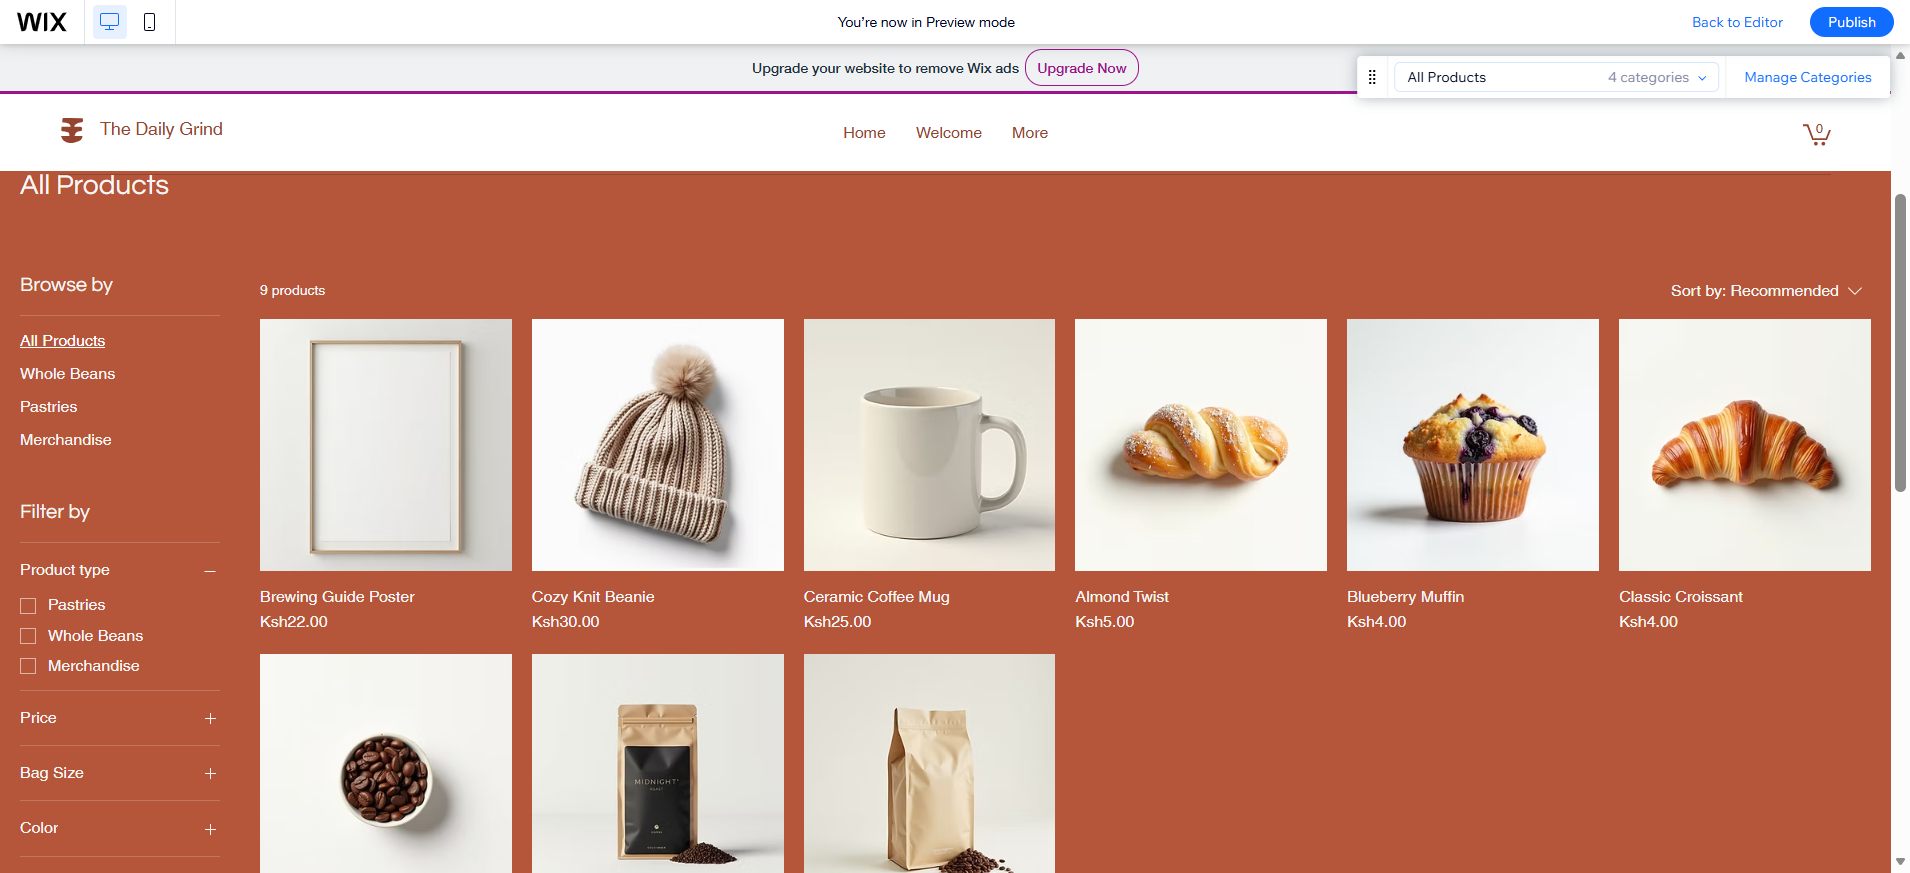The width and height of the screenshot is (1910, 873).
Task: Browse the Merchandise category link
Action: pyautogui.click(x=65, y=440)
